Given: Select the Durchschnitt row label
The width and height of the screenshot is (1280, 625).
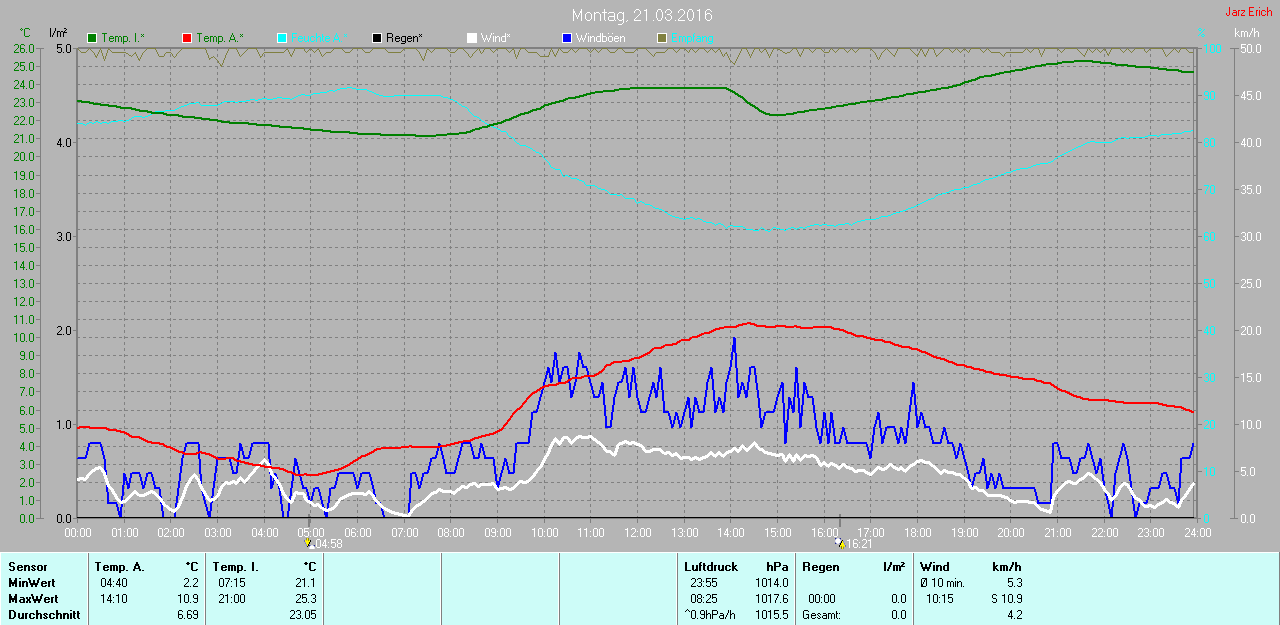Looking at the screenshot, I should [43, 615].
